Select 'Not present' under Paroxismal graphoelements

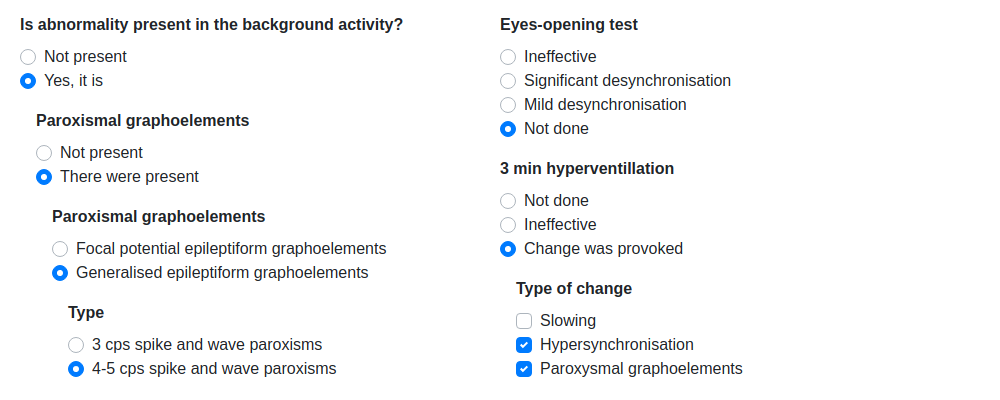(x=44, y=153)
